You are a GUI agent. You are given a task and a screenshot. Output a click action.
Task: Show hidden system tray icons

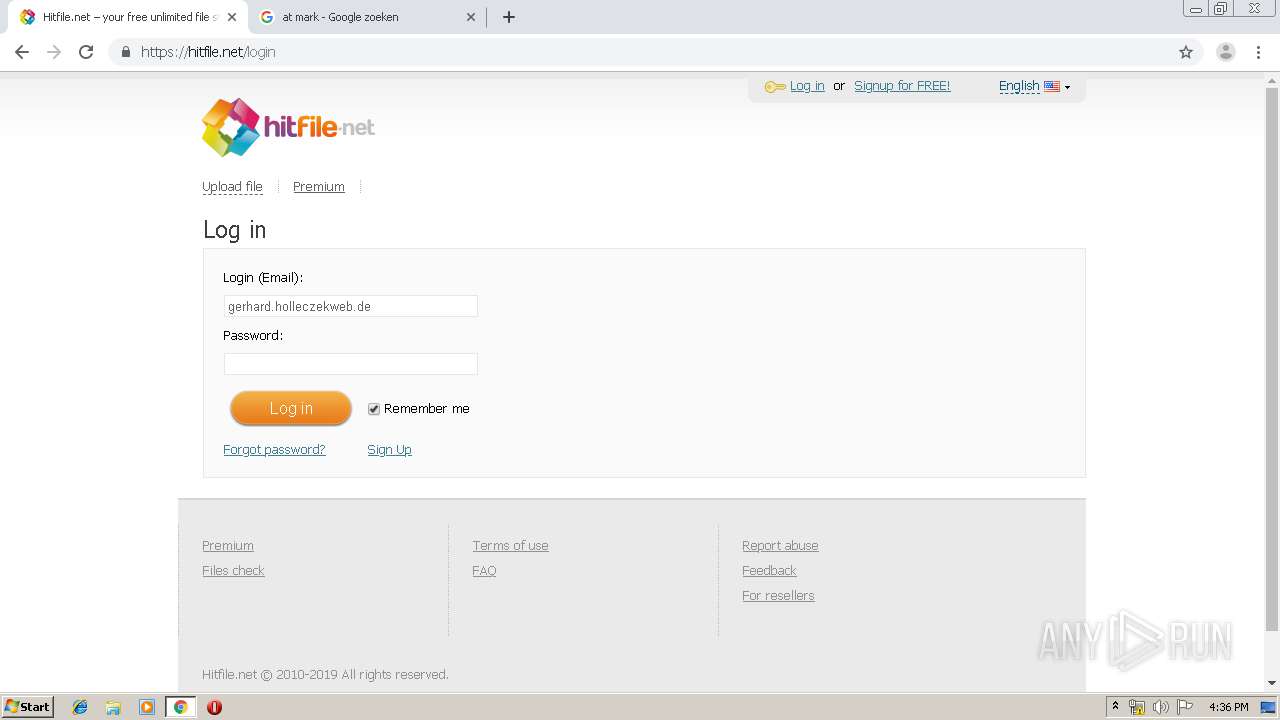pyautogui.click(x=1115, y=707)
